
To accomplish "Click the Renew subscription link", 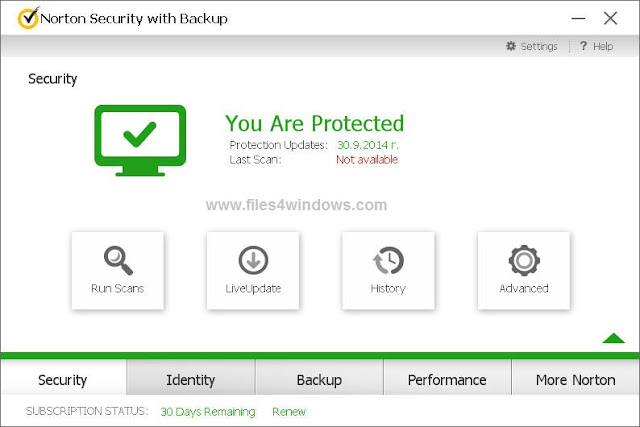I will [x=289, y=411].
